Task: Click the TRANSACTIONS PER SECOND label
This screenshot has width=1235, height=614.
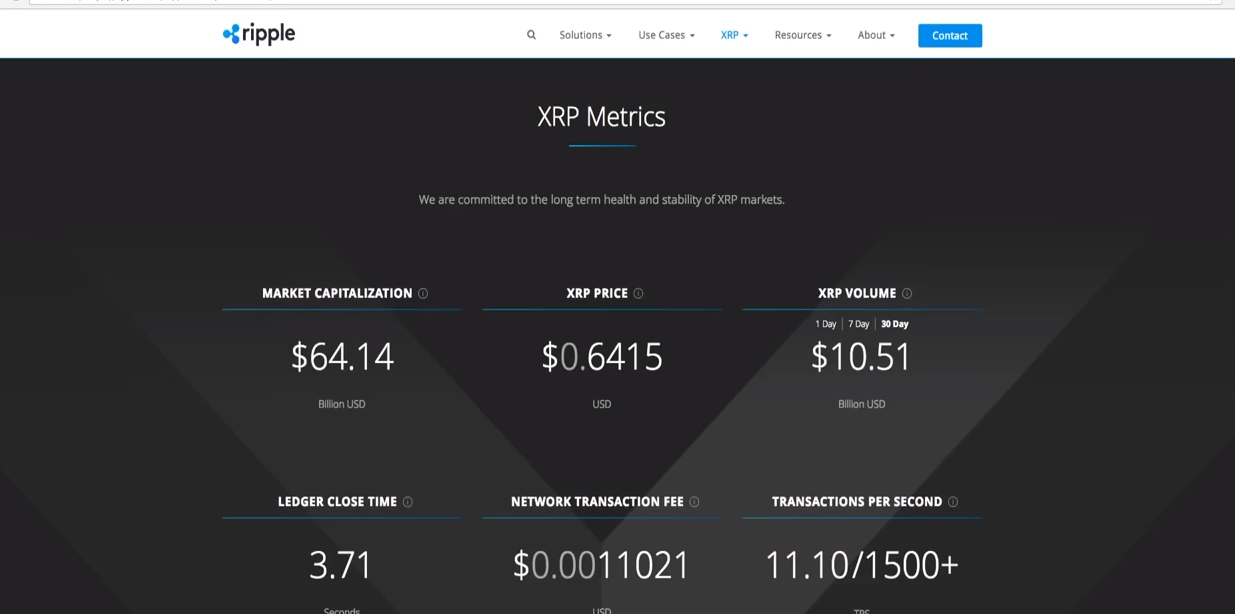Action: 857,502
